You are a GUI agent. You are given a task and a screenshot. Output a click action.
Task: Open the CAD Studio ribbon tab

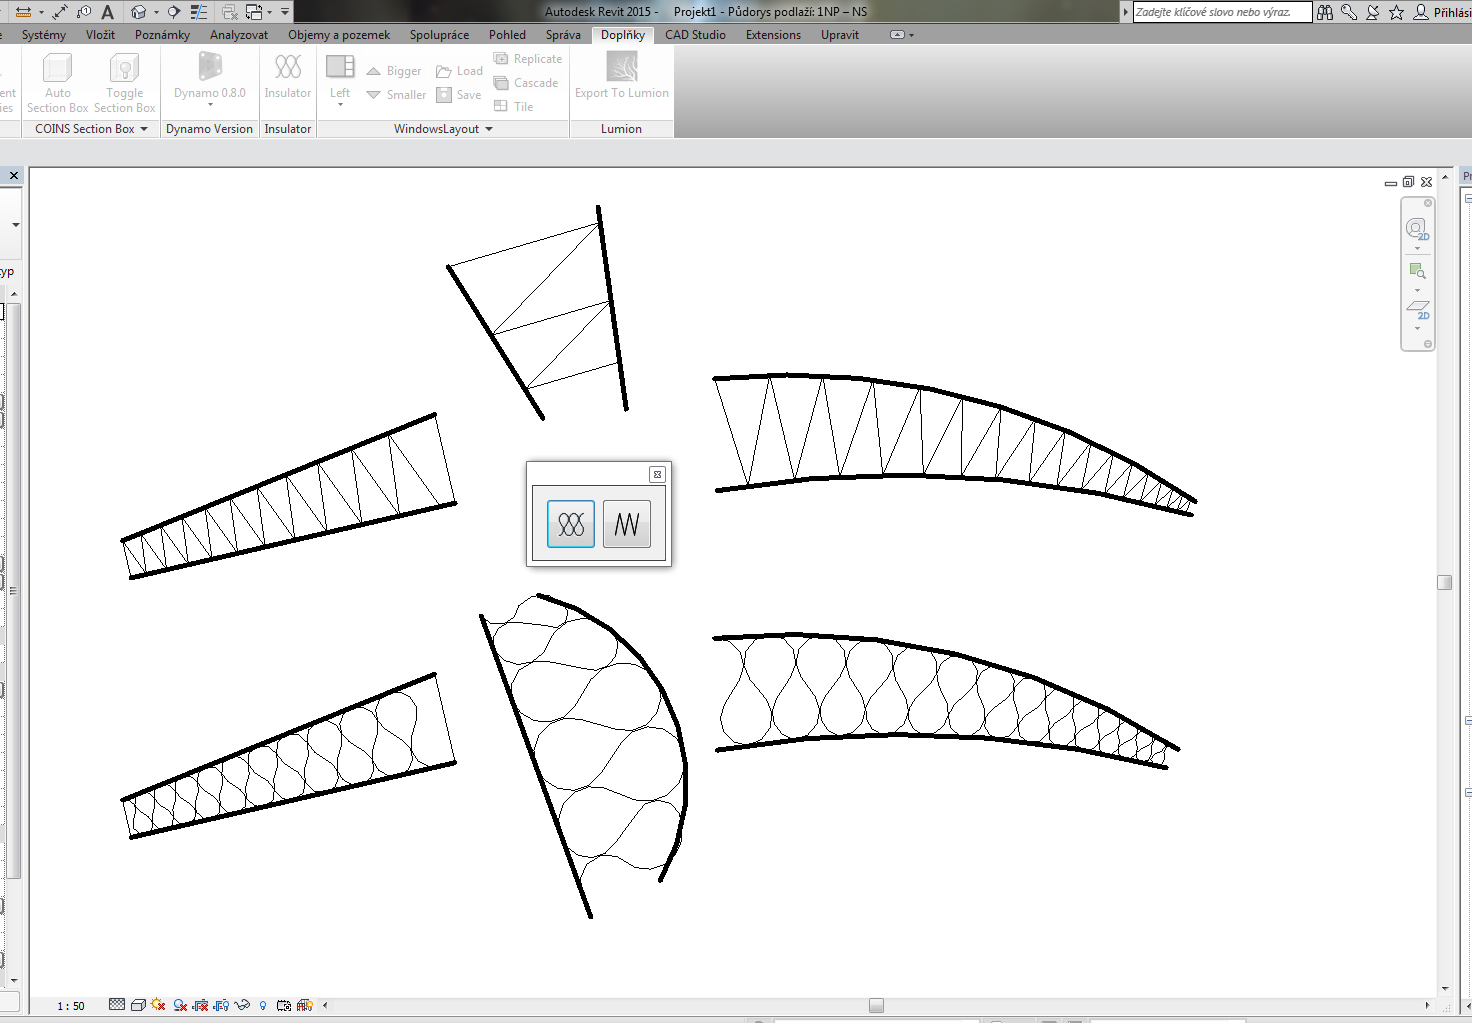[695, 35]
